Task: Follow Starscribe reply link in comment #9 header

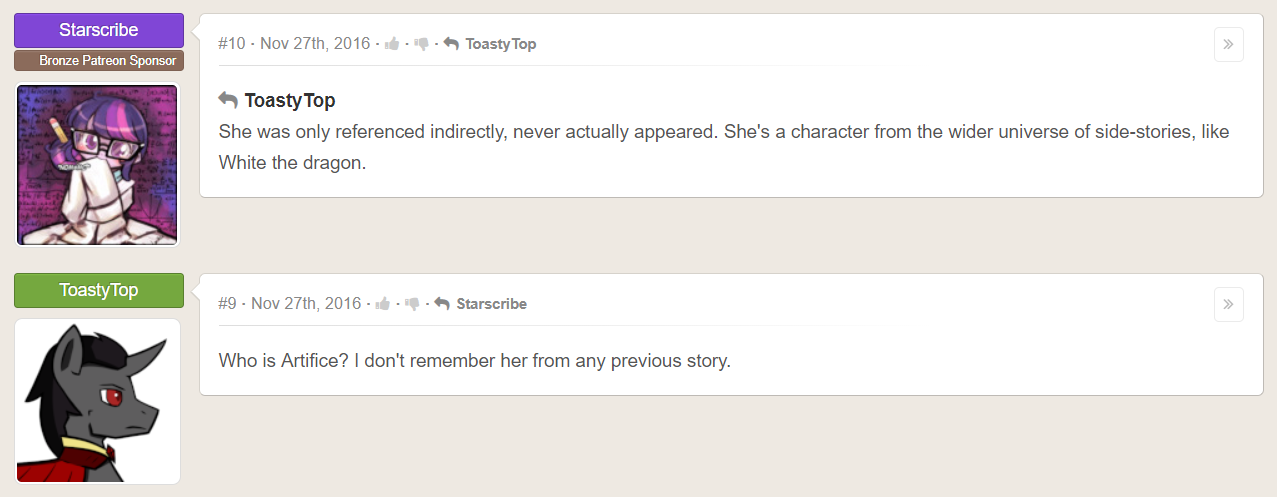Action: (x=491, y=304)
